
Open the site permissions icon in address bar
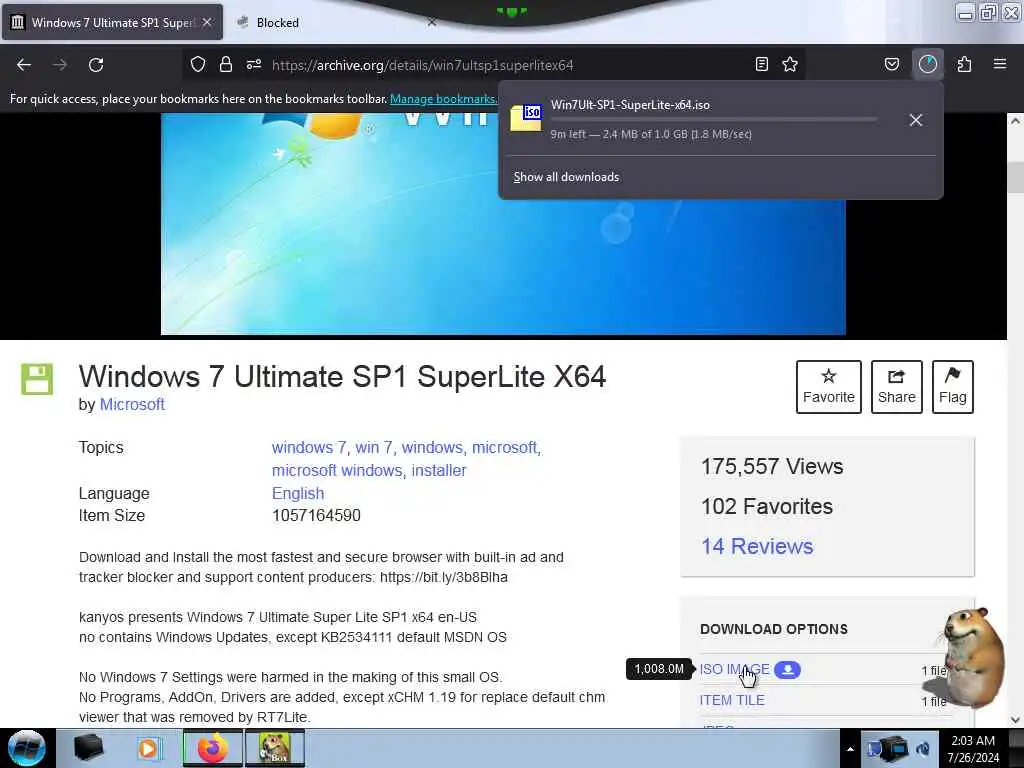(254, 65)
